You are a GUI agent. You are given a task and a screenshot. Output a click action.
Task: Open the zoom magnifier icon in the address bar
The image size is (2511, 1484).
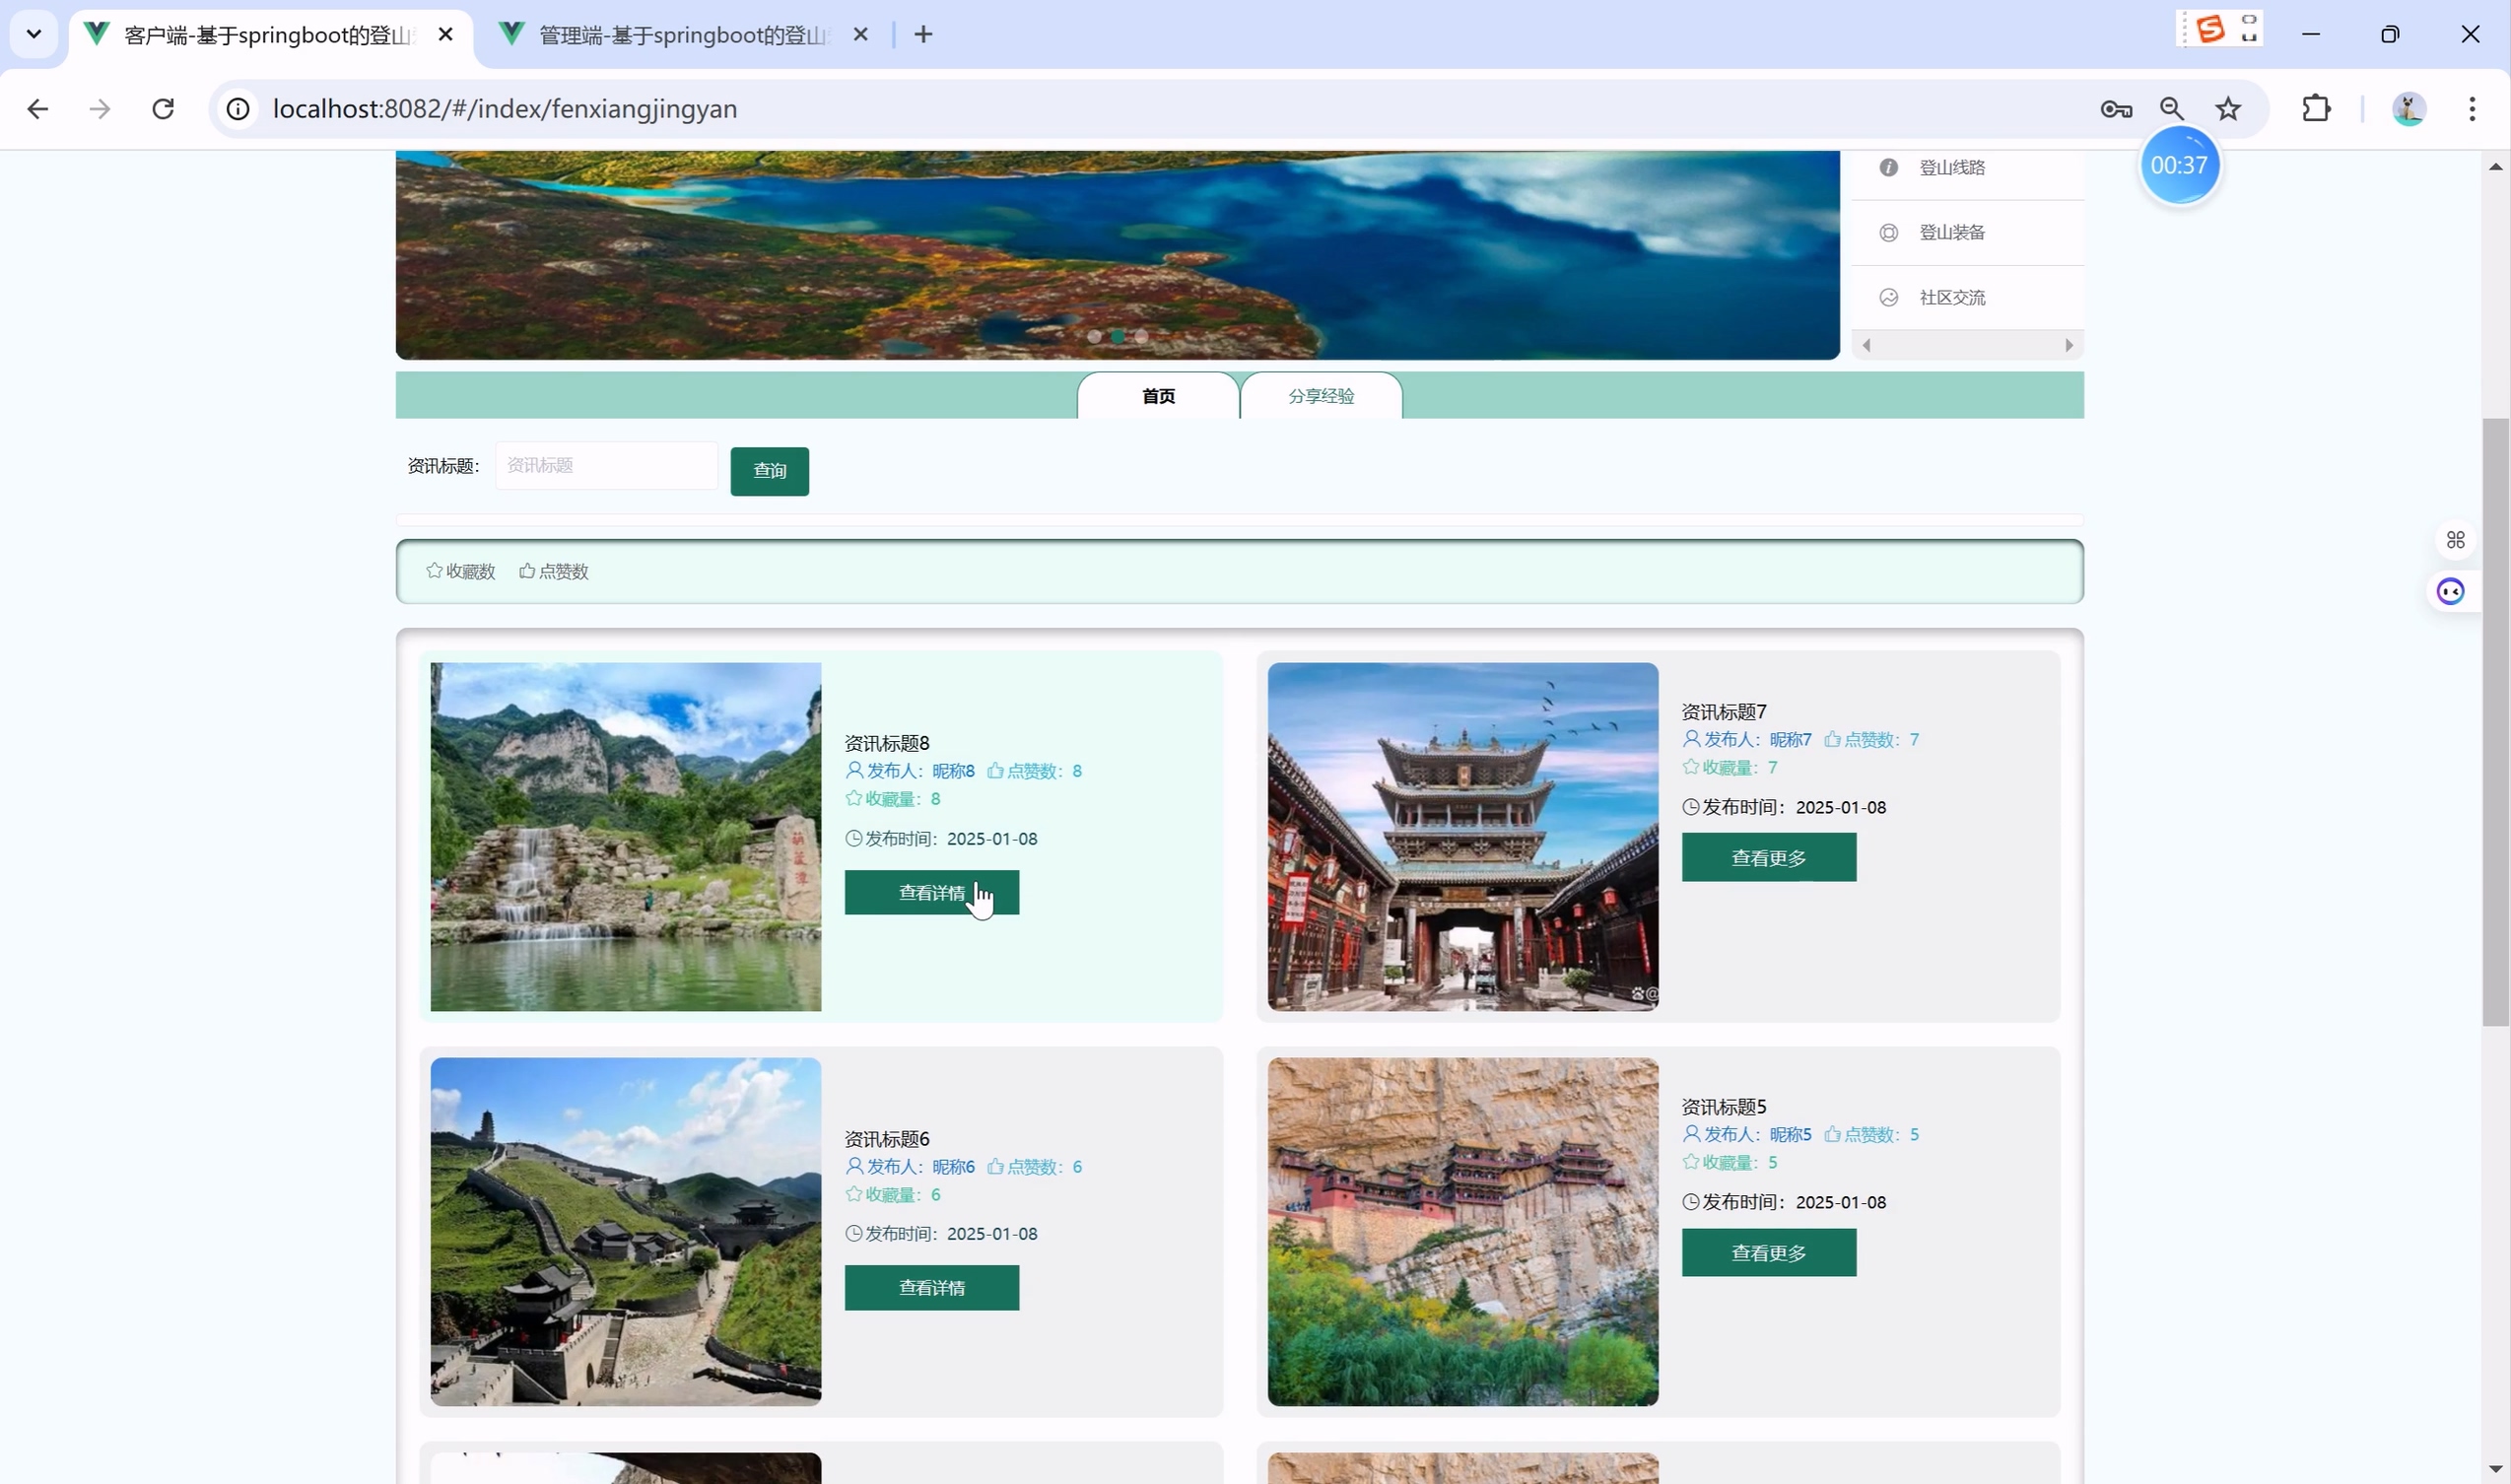coord(2171,109)
